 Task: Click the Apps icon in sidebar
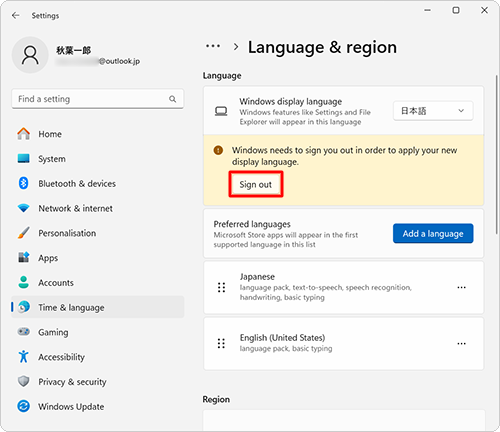pyautogui.click(x=23, y=257)
